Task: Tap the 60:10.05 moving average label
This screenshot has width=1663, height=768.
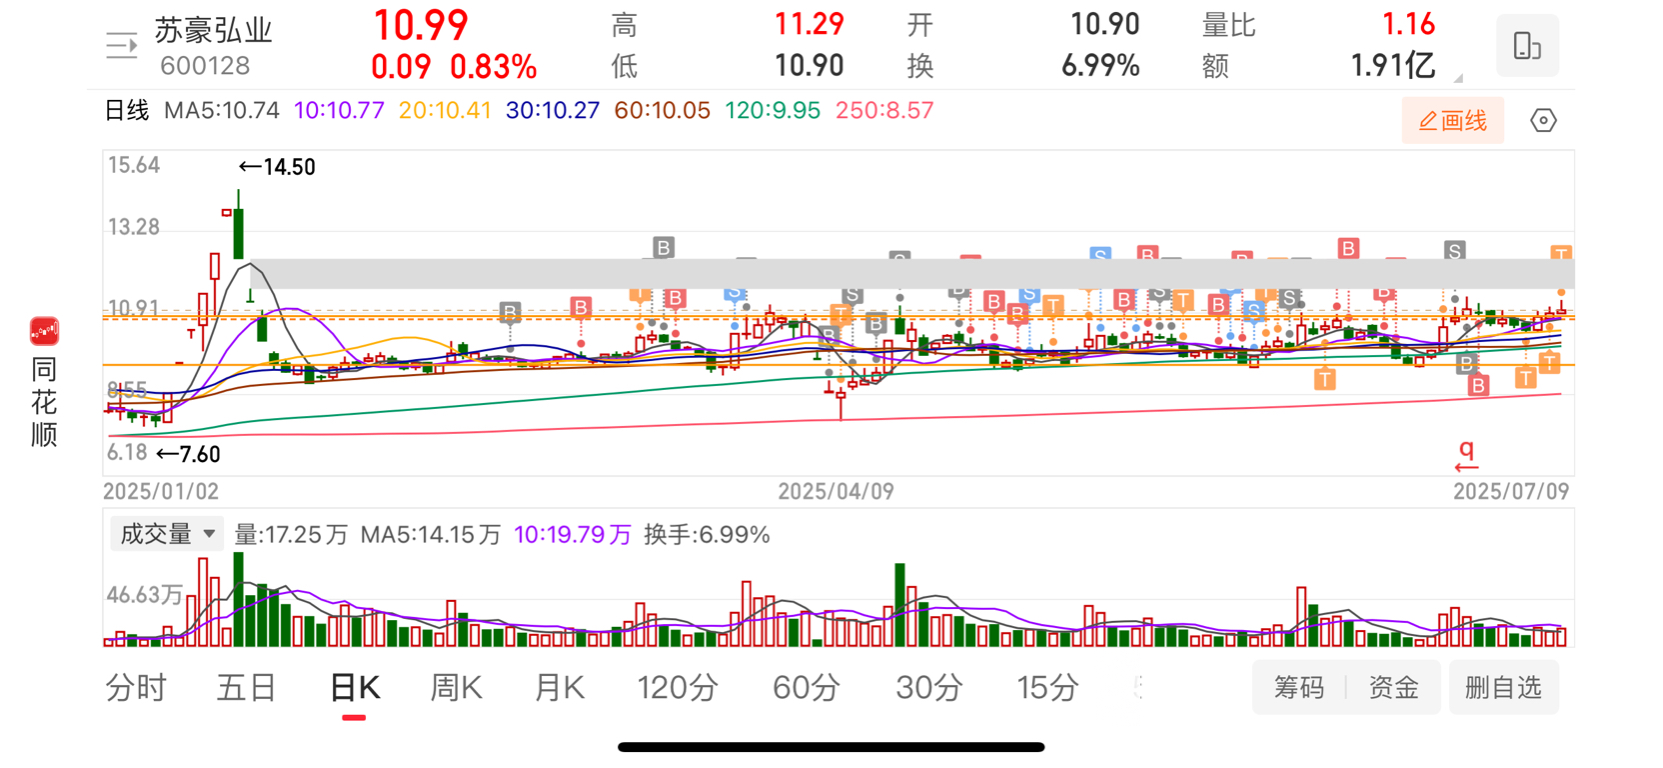Action: click(x=662, y=110)
